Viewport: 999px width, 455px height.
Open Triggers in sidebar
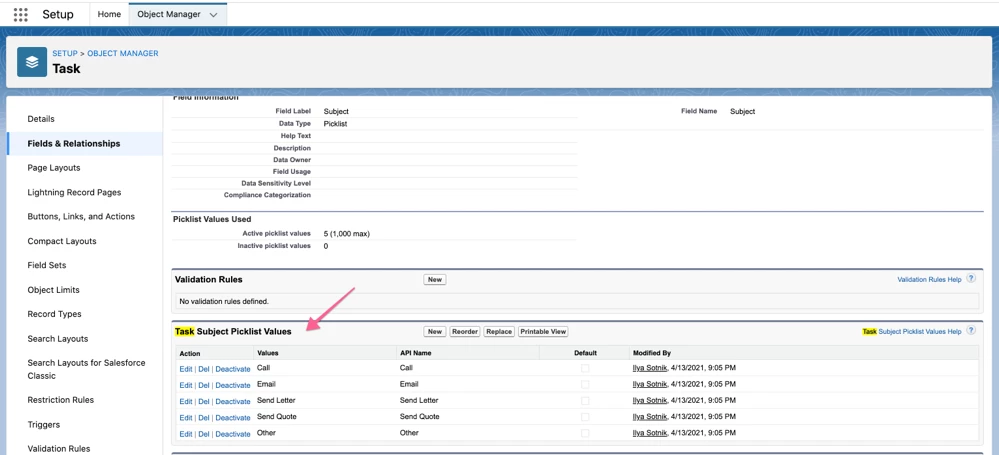pos(44,424)
